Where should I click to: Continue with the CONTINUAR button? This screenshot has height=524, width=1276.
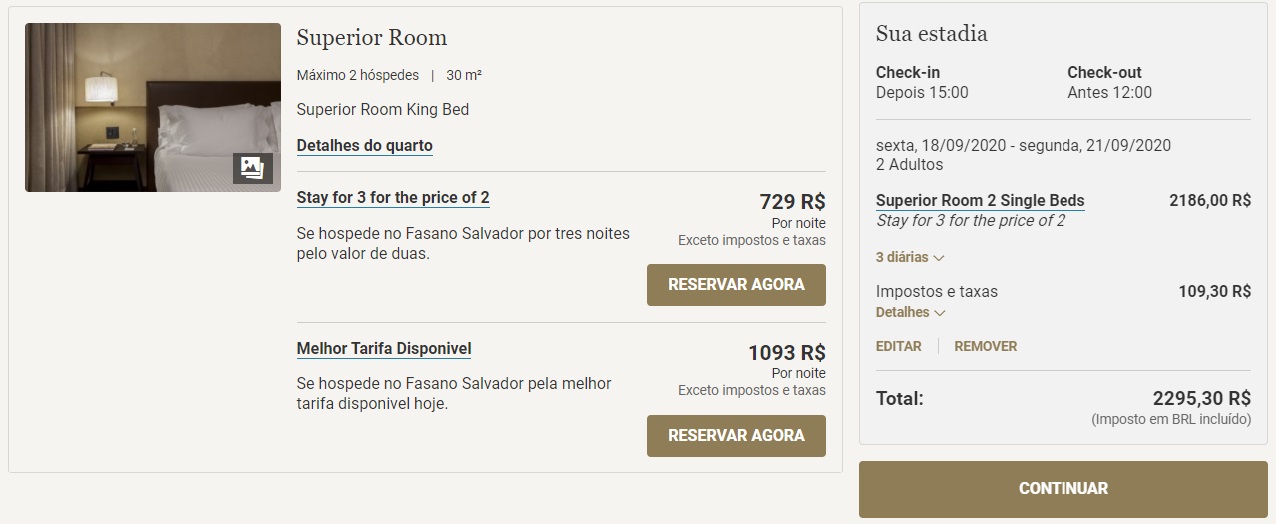(x=1063, y=489)
